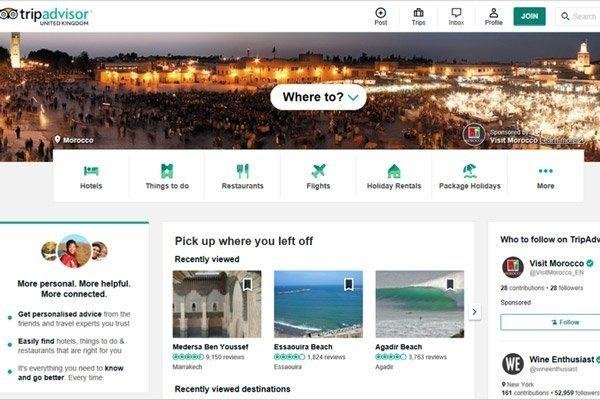Click the Flights airplane icon
600x400 pixels.
[x=319, y=171]
